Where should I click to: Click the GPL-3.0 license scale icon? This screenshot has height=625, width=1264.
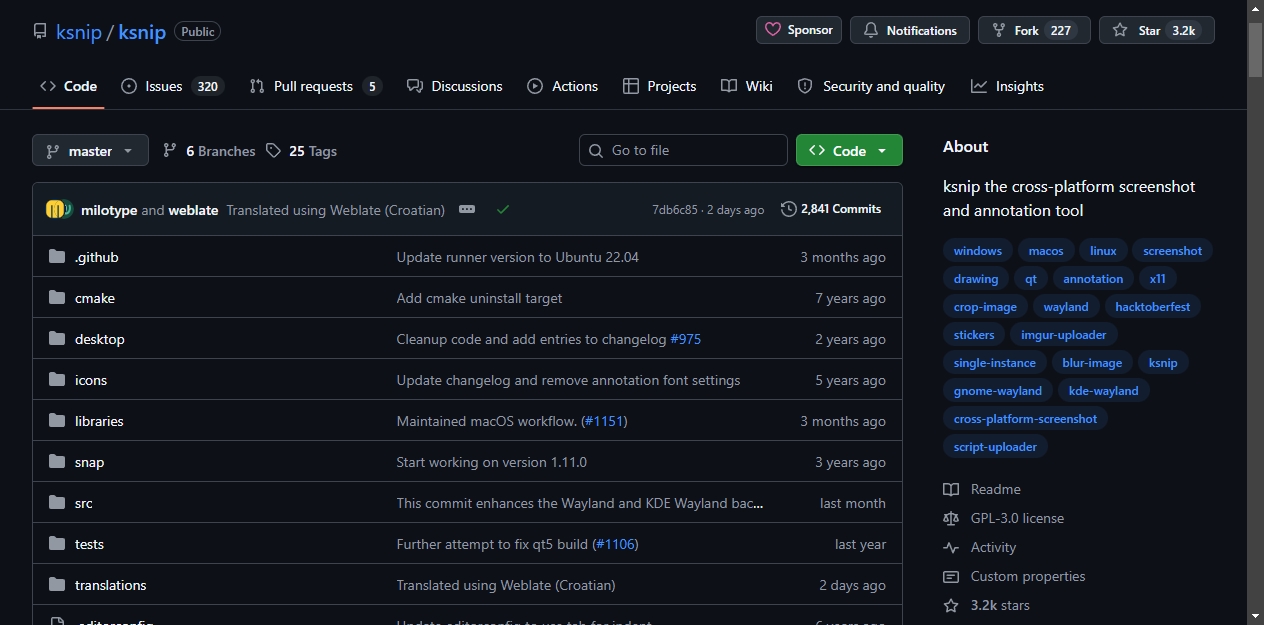click(x=951, y=518)
